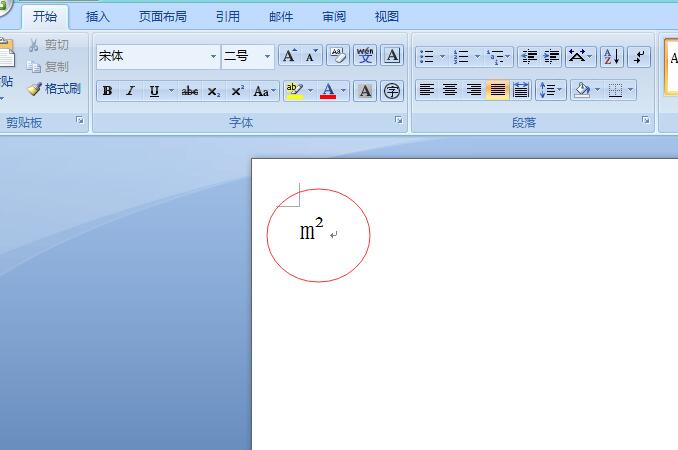The width and height of the screenshot is (678, 450).
Task: Decrease paragraph indent
Action: (529, 57)
